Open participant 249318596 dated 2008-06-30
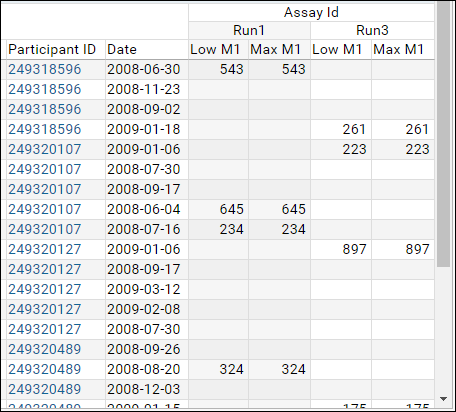456x412 pixels. (x=45, y=69)
